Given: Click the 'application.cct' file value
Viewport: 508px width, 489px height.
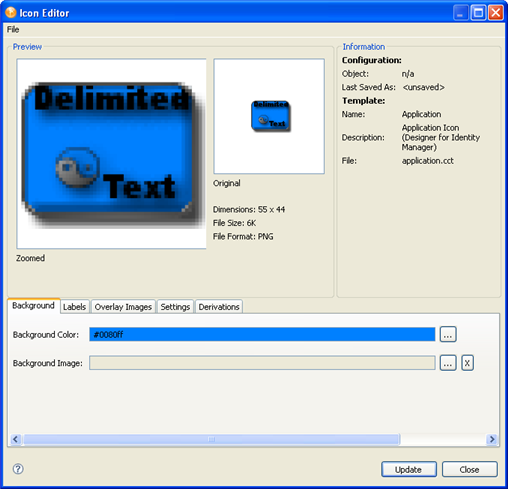Looking at the screenshot, I should [x=428, y=161].
